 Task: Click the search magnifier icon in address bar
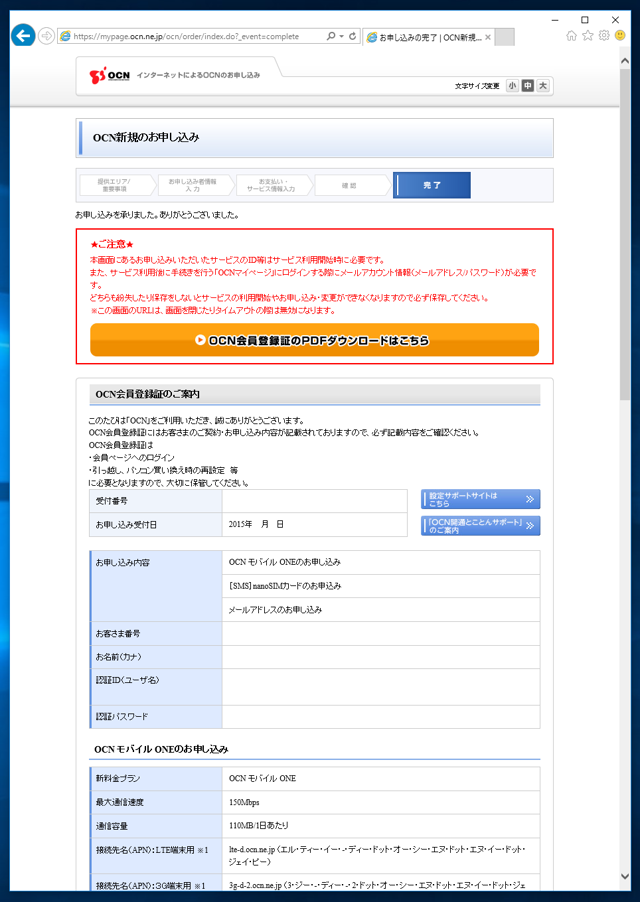coord(331,36)
